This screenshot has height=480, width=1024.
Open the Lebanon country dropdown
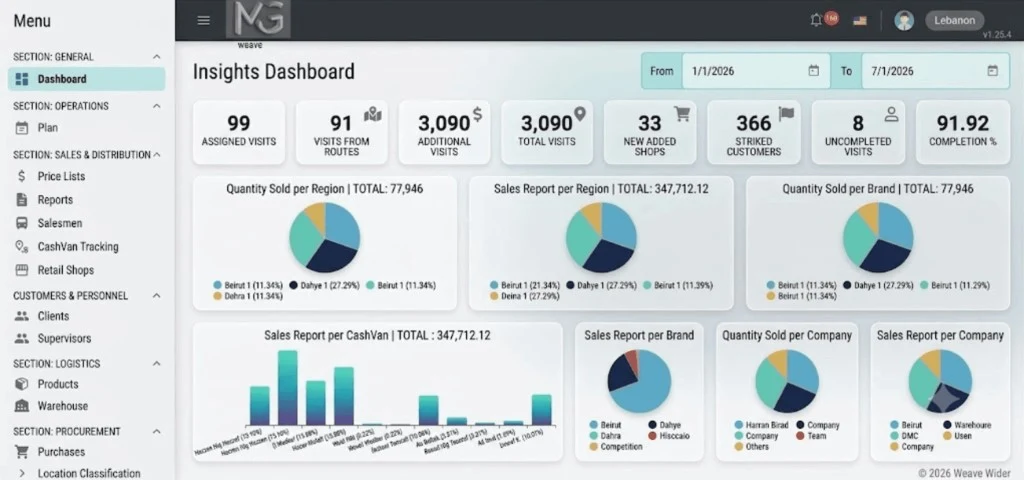[x=954, y=20]
